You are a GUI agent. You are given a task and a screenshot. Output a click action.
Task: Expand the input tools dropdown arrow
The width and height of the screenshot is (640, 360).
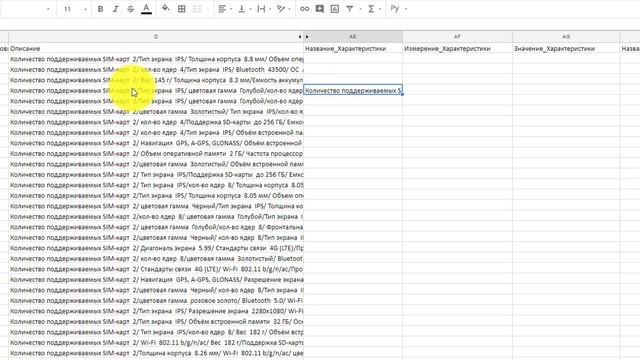[x=406, y=9]
